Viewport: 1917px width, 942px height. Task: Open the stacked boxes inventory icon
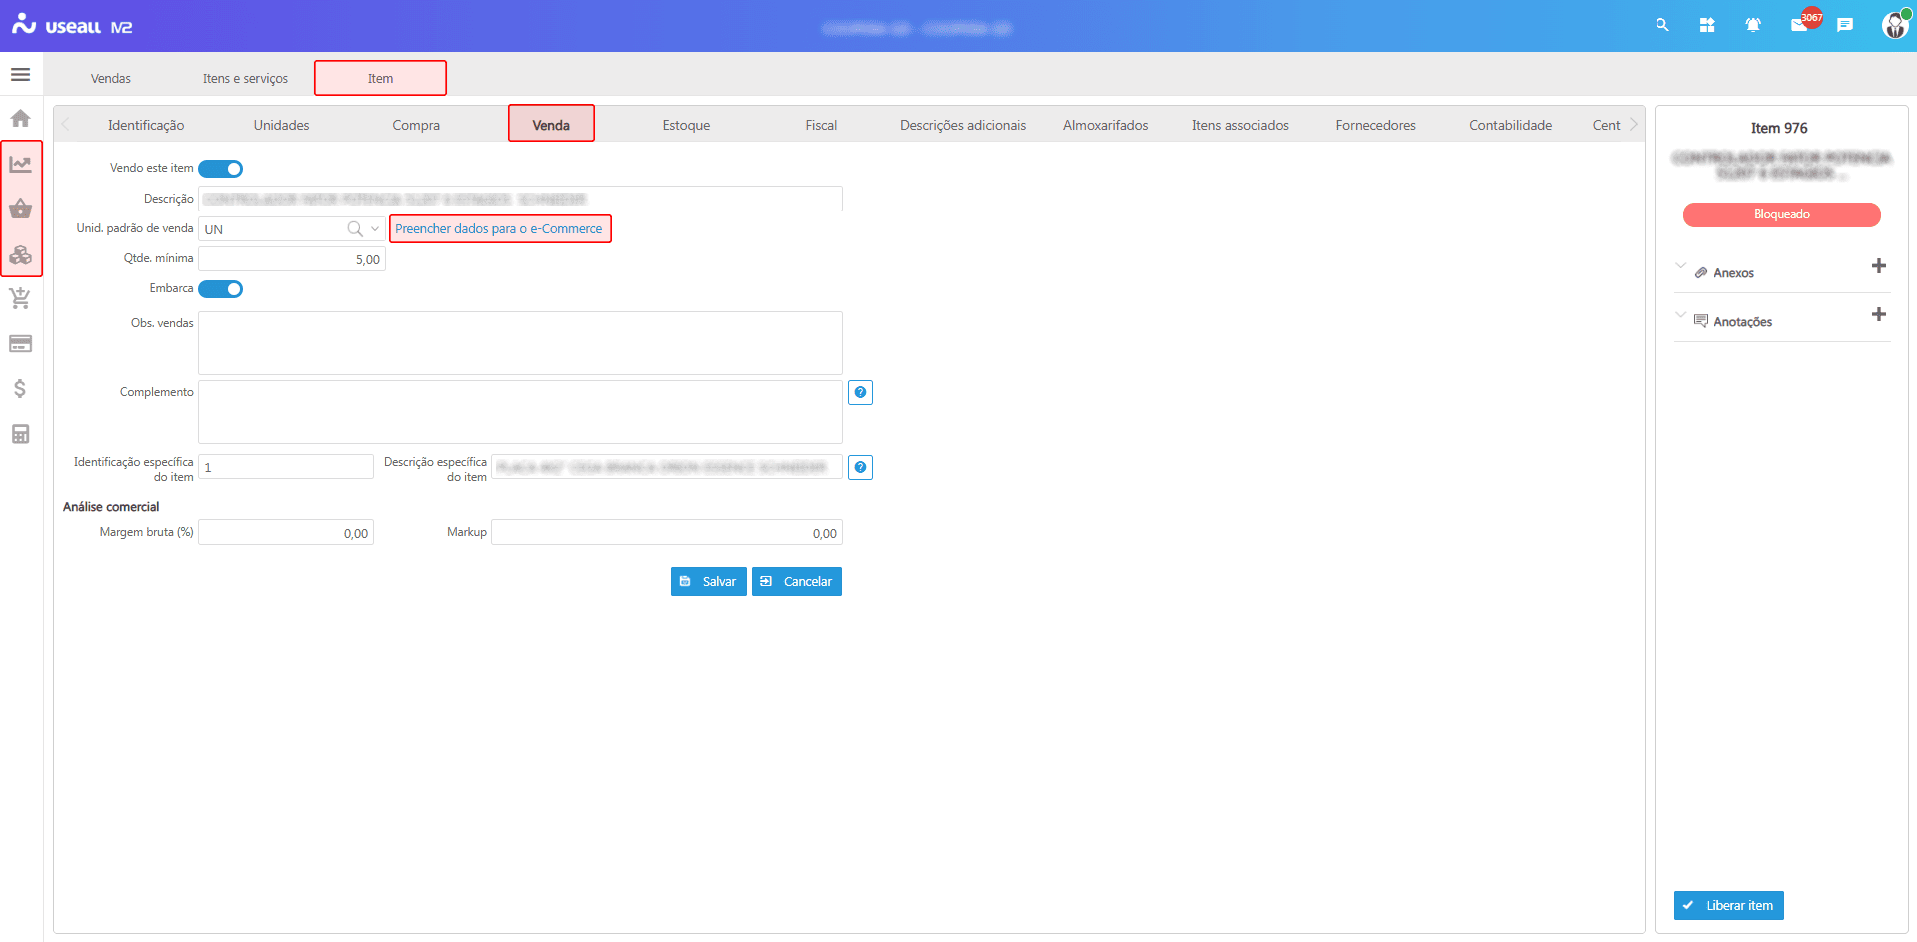coord(20,255)
